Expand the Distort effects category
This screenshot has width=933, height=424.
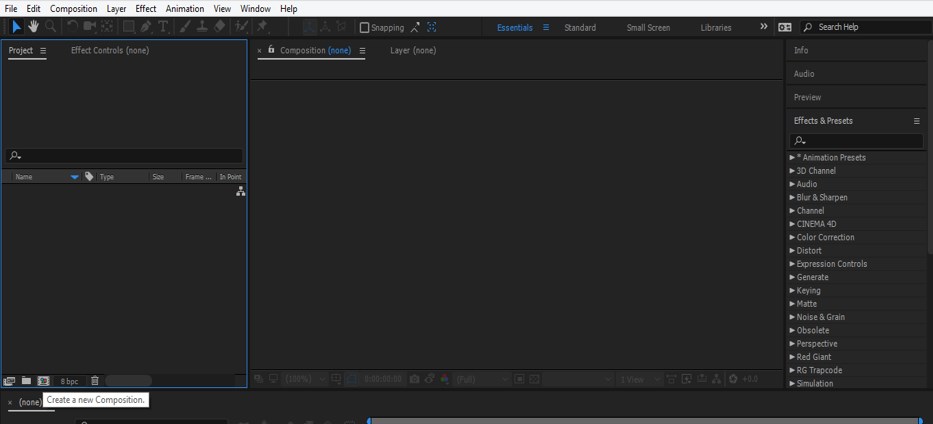[x=792, y=250]
